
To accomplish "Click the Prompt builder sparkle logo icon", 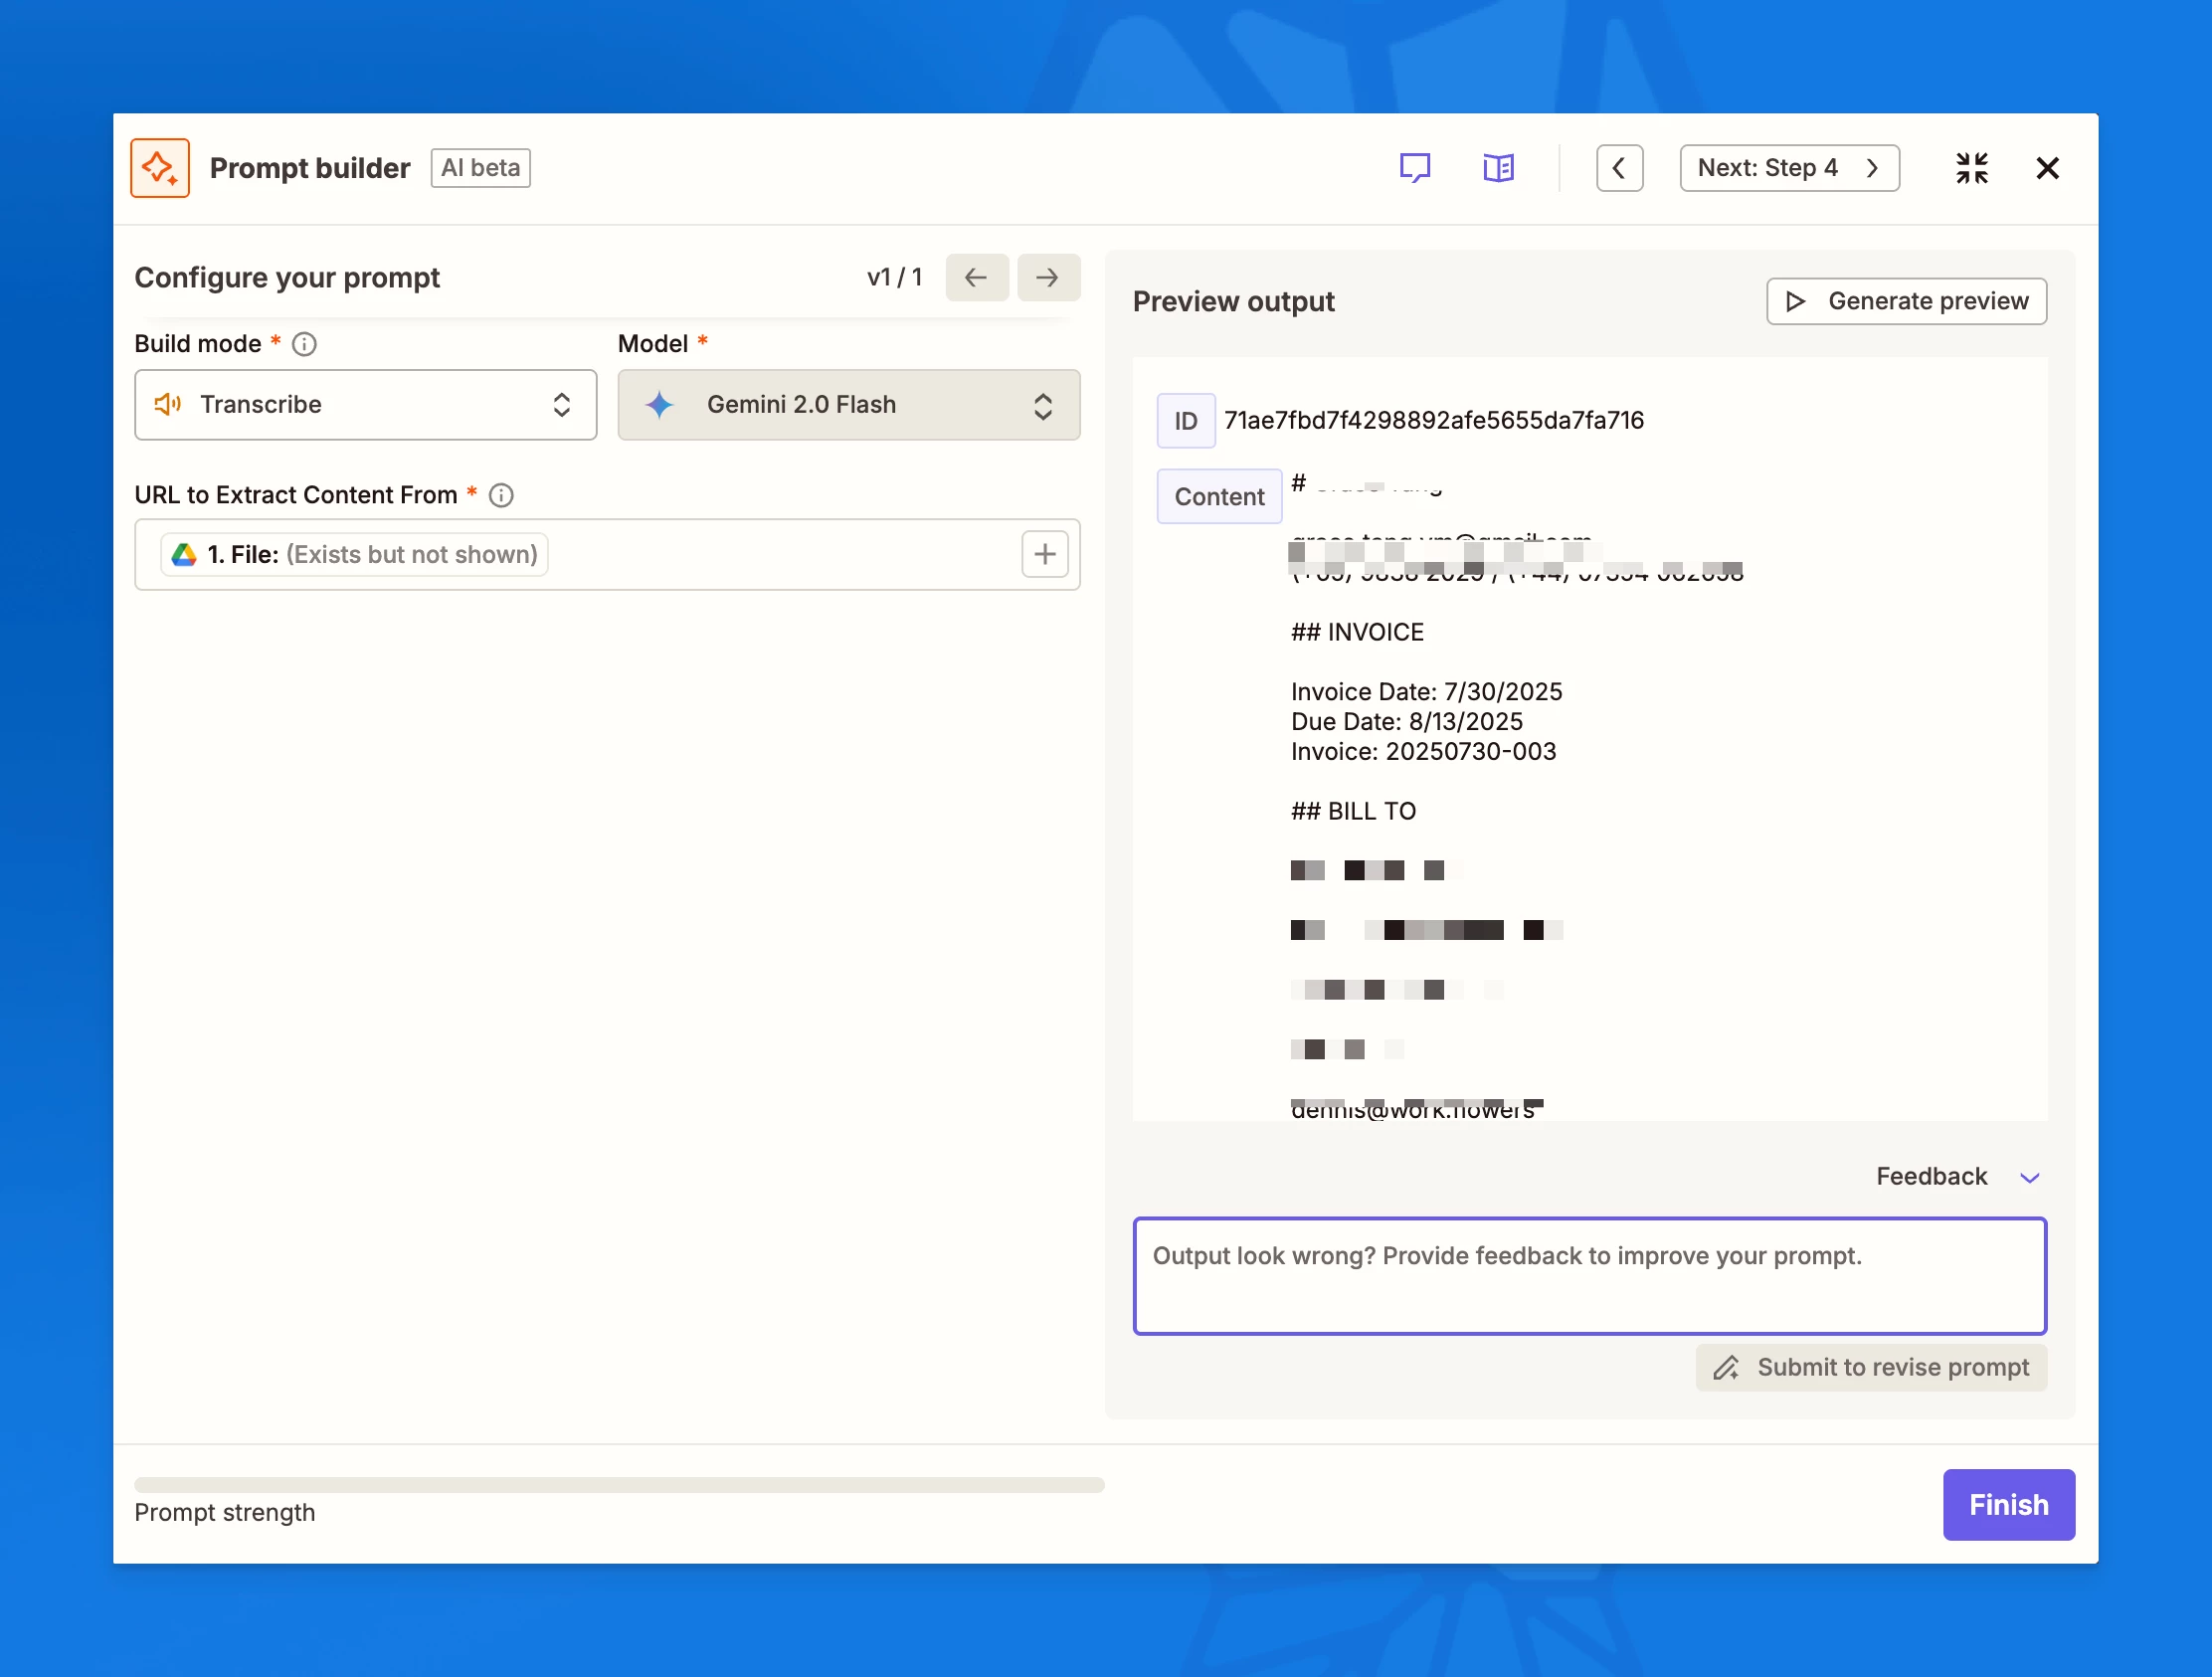I will click(x=160, y=168).
